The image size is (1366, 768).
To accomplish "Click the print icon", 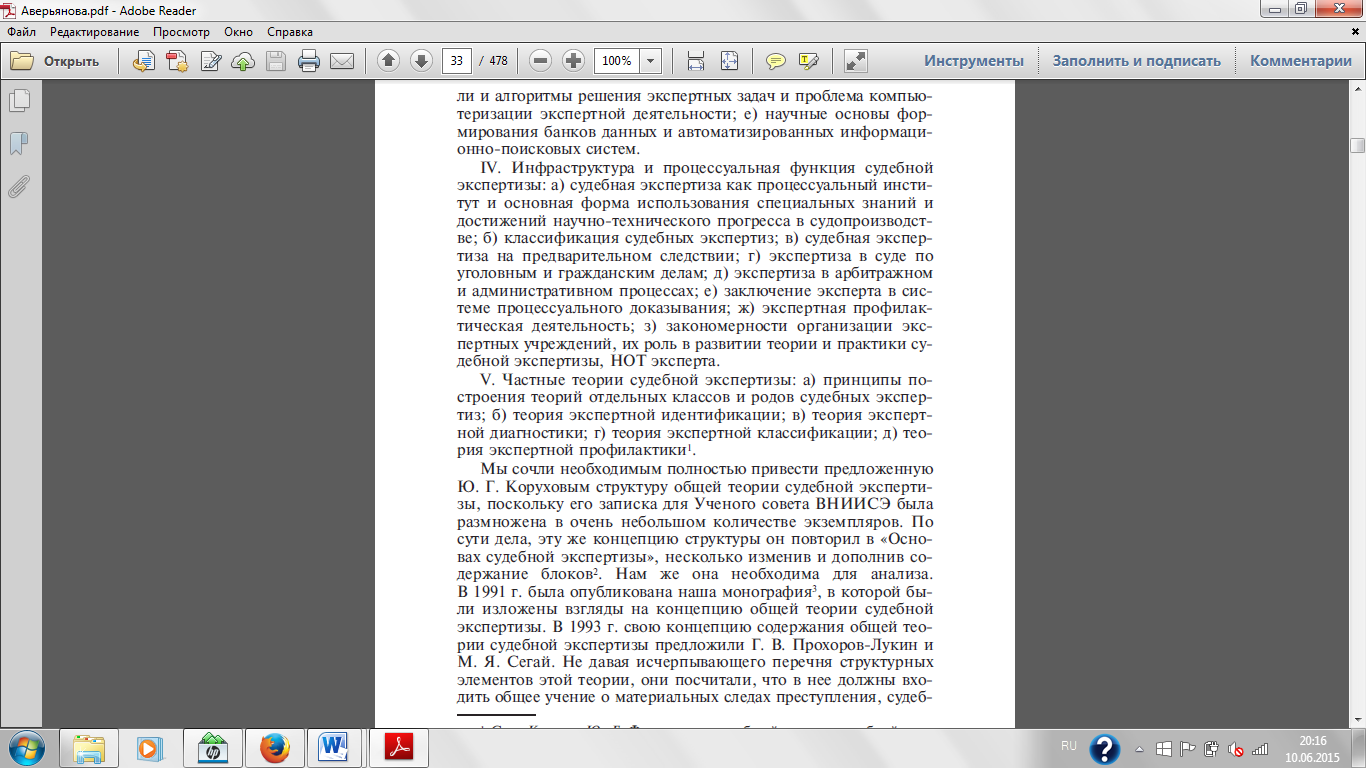I will pos(309,61).
